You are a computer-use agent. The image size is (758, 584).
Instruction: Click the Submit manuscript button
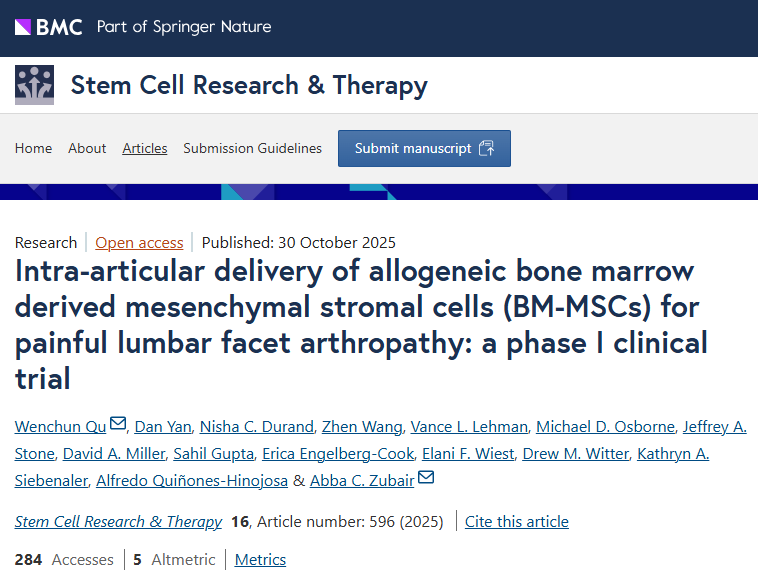(x=424, y=148)
